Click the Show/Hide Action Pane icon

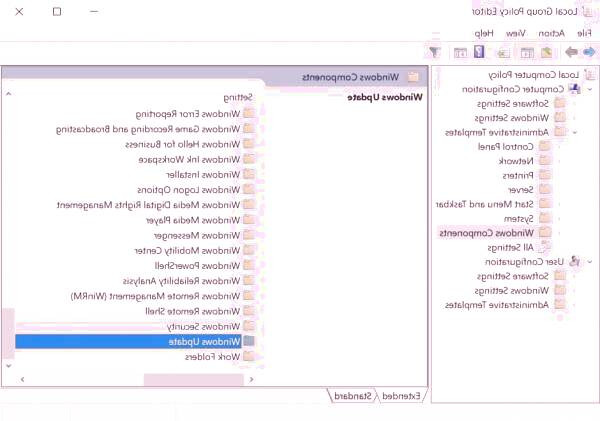tap(460, 52)
